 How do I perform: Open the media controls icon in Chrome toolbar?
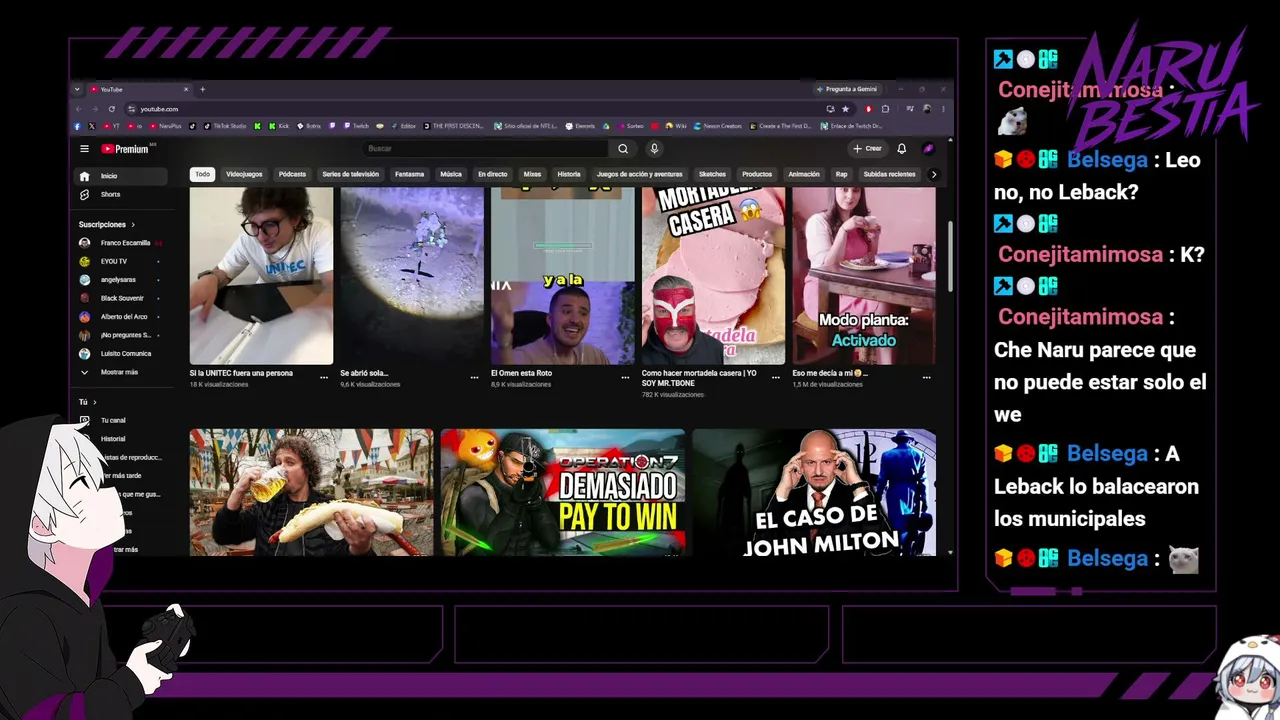click(x=910, y=109)
